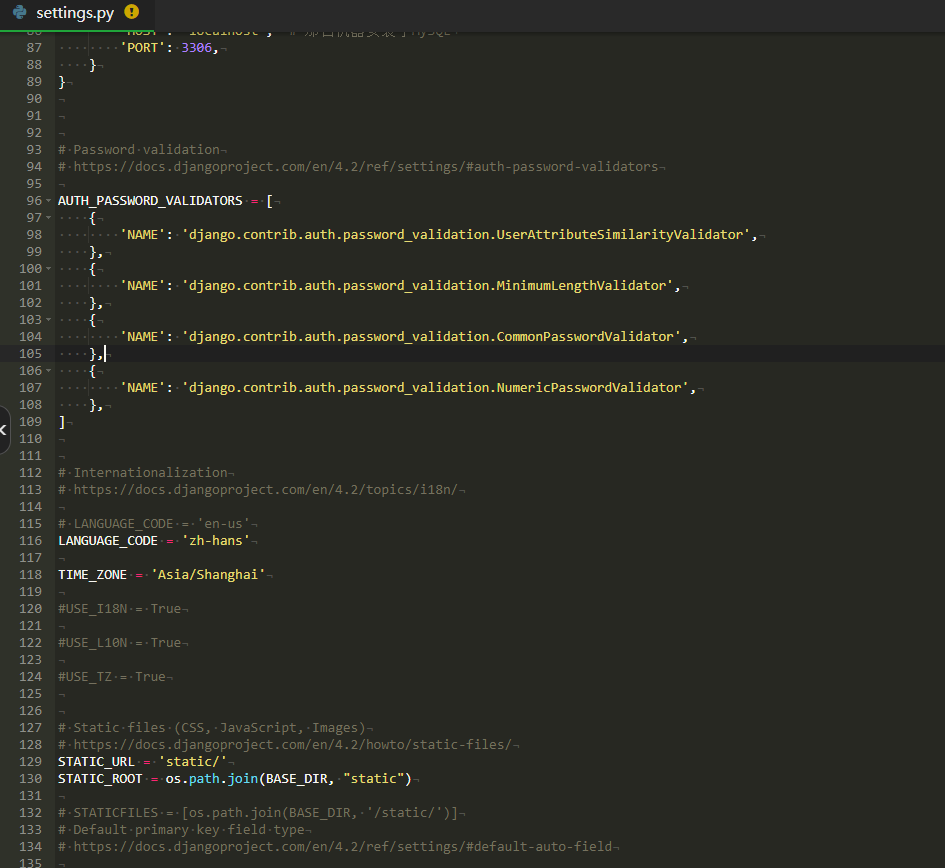Click the CommonPasswordValidator string
Screen dimensions: 945x868
click(x=432, y=337)
